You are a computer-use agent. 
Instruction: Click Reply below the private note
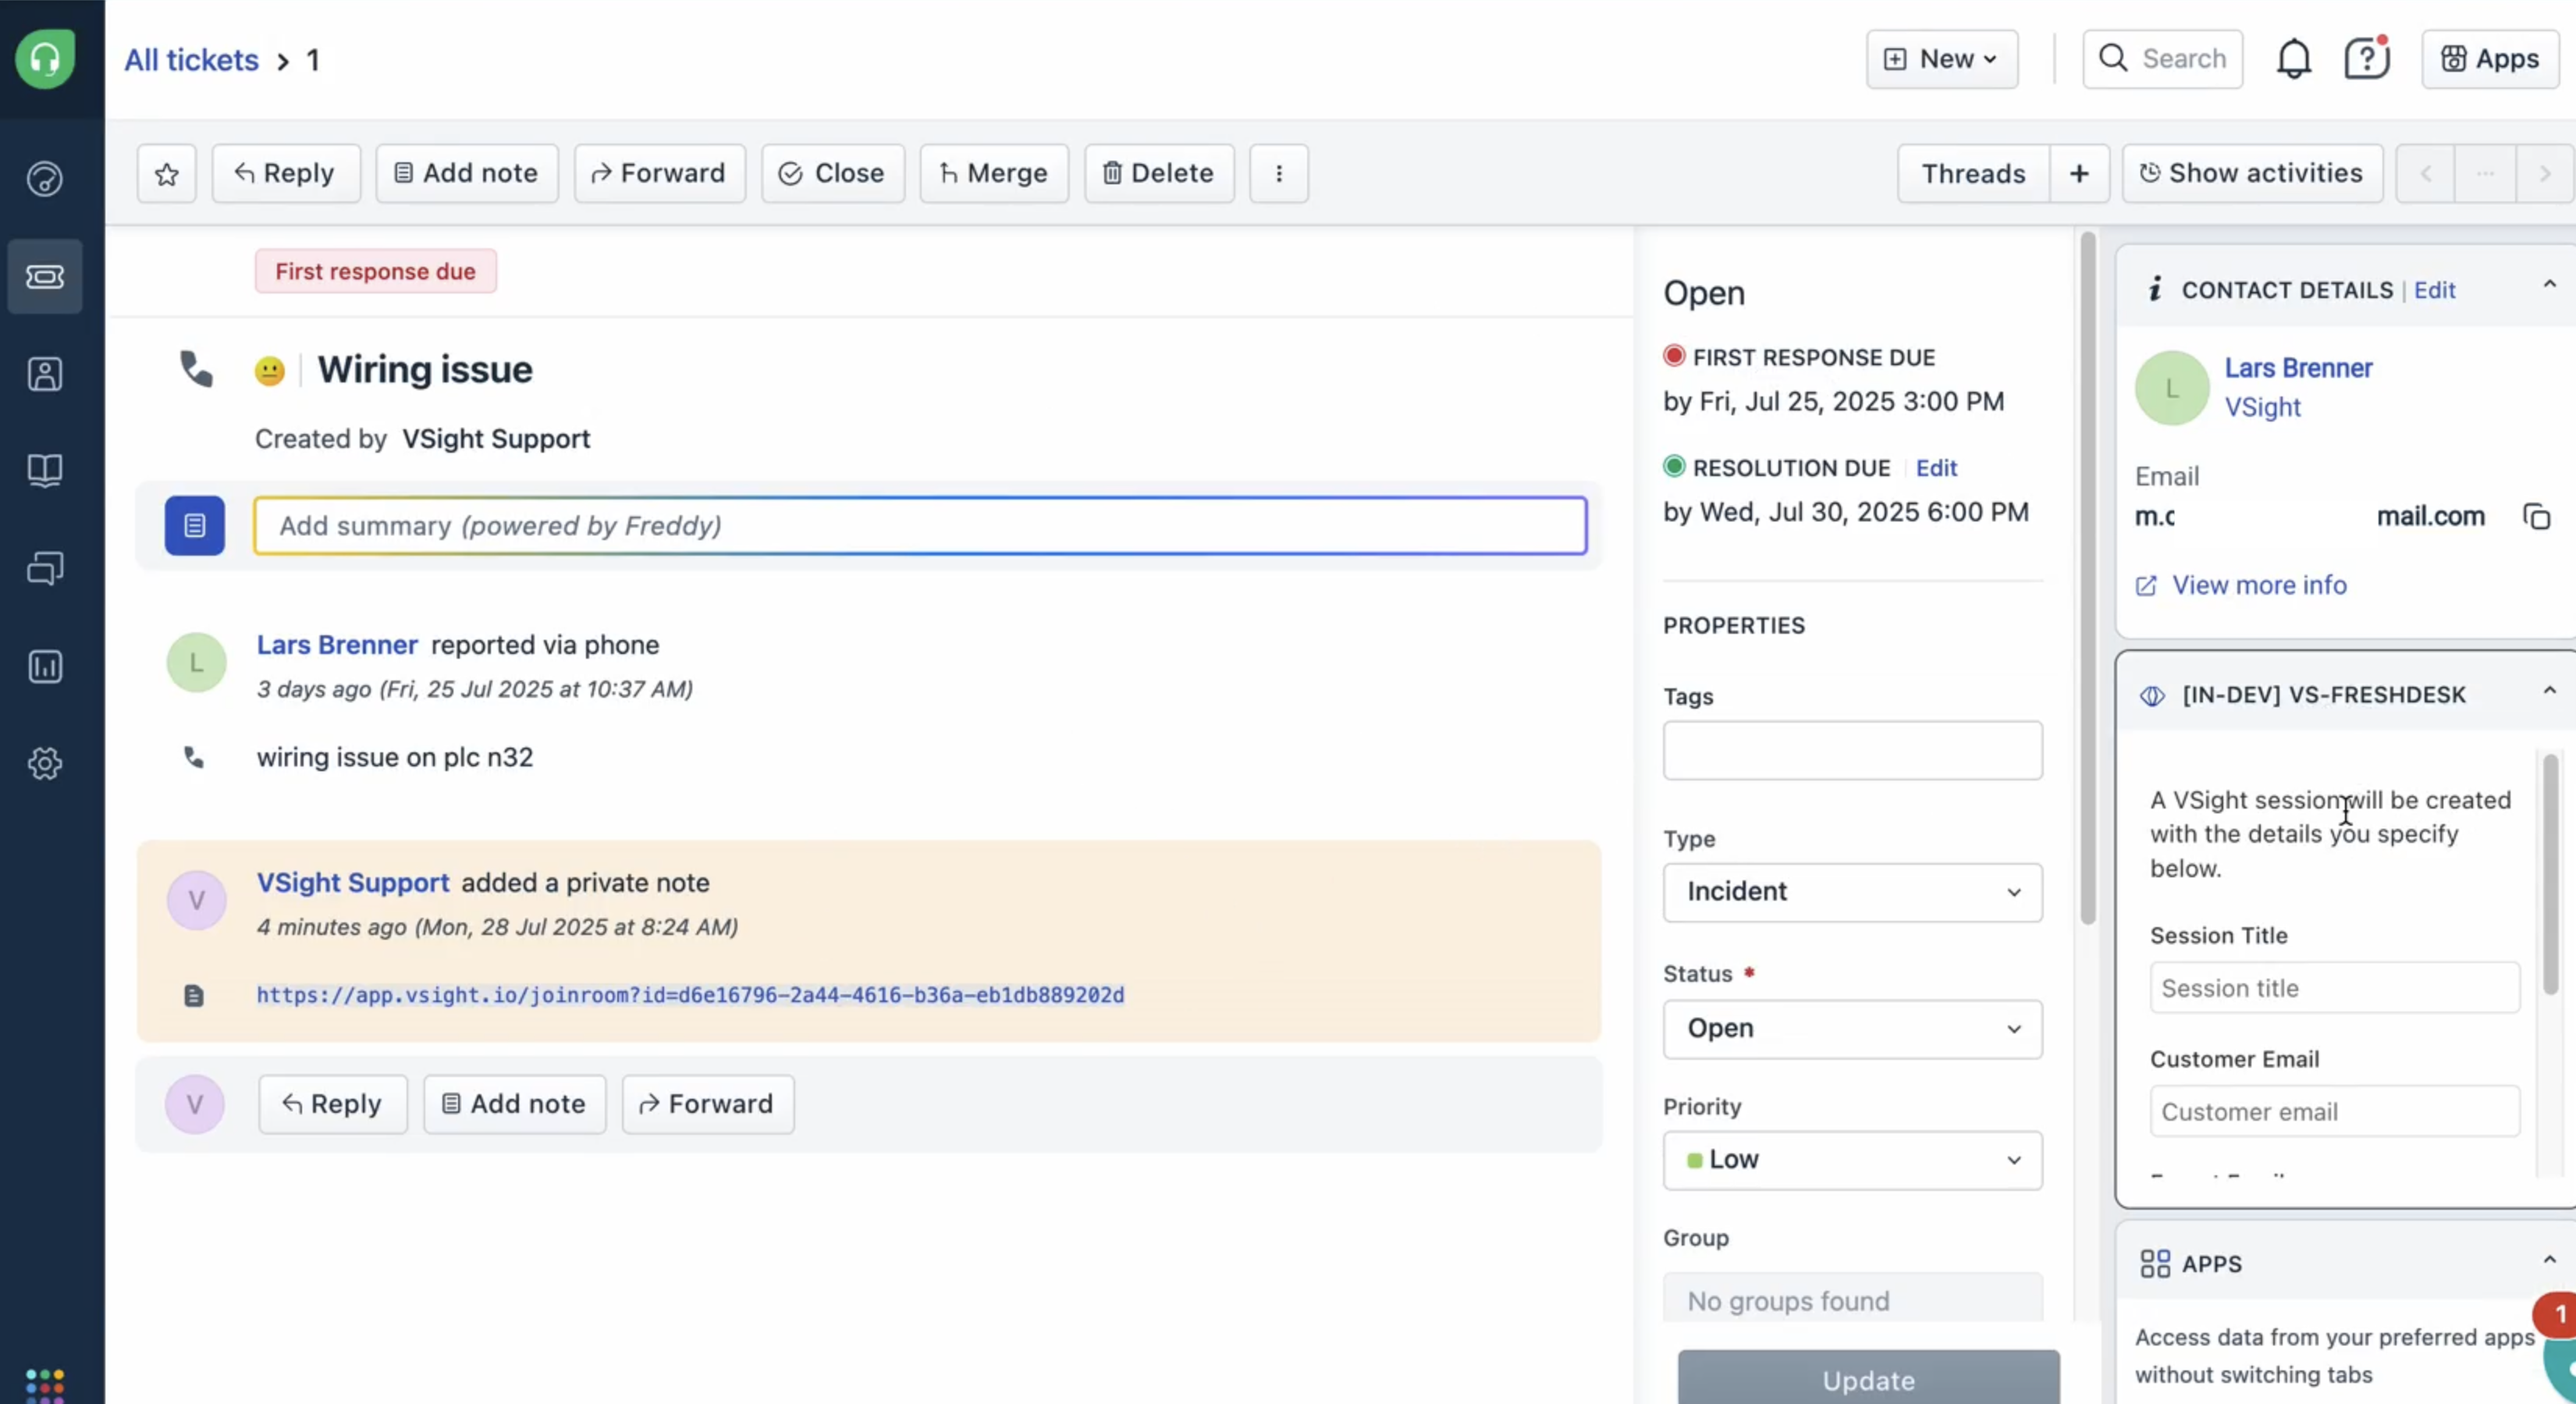(333, 1104)
